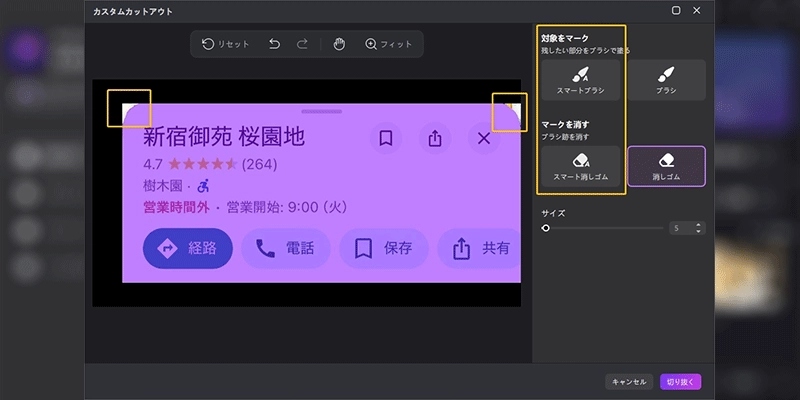
Task: Click the 対象をマーク heading
Action: (x=565, y=38)
